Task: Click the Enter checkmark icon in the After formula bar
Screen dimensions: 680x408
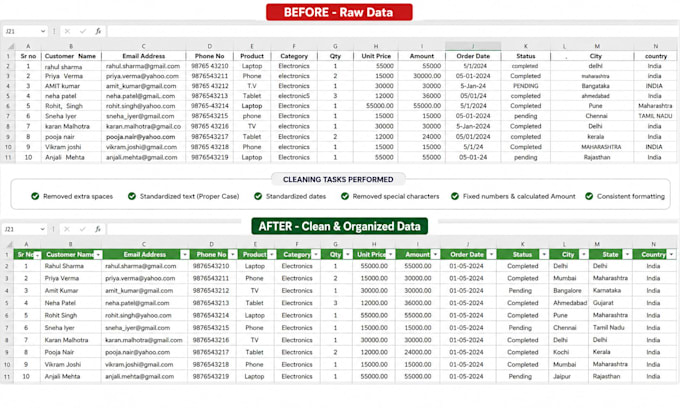Action: 82,229
